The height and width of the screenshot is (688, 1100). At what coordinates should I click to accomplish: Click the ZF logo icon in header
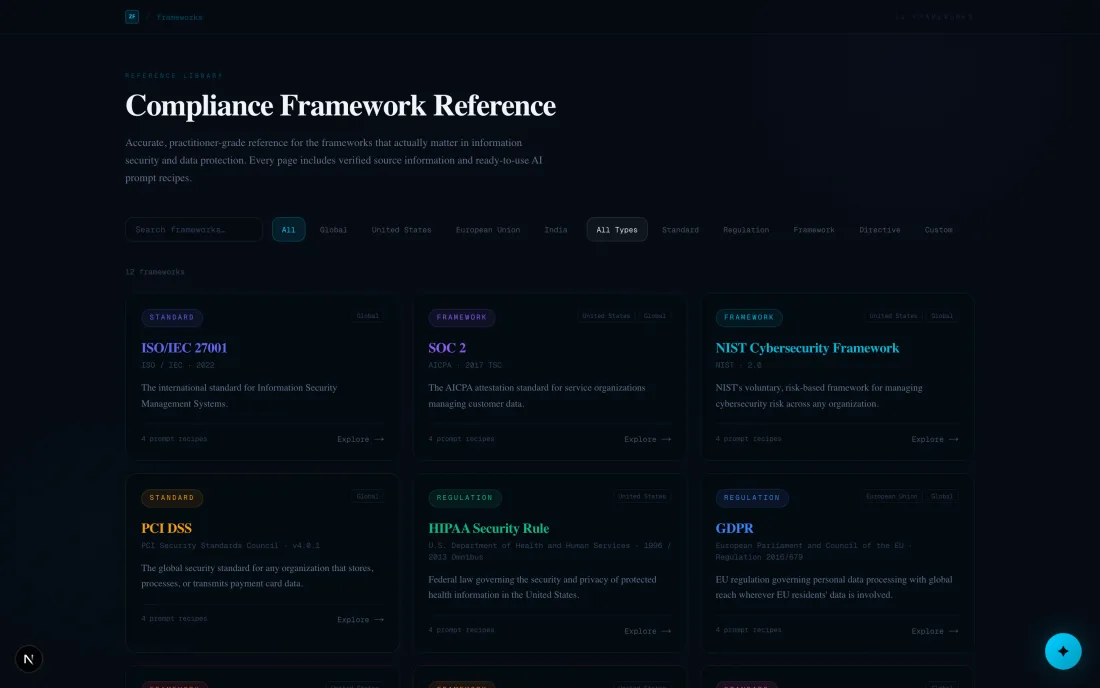pos(132,17)
